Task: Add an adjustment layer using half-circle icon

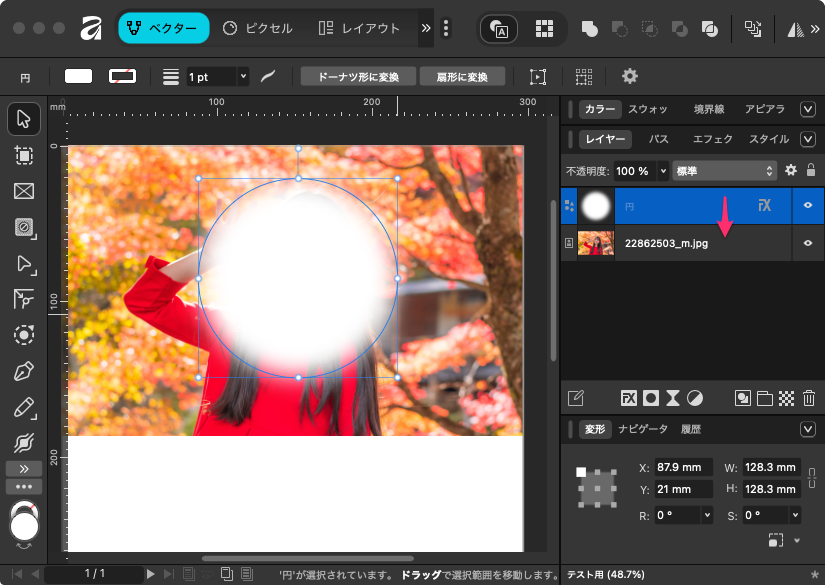Action: (x=695, y=398)
